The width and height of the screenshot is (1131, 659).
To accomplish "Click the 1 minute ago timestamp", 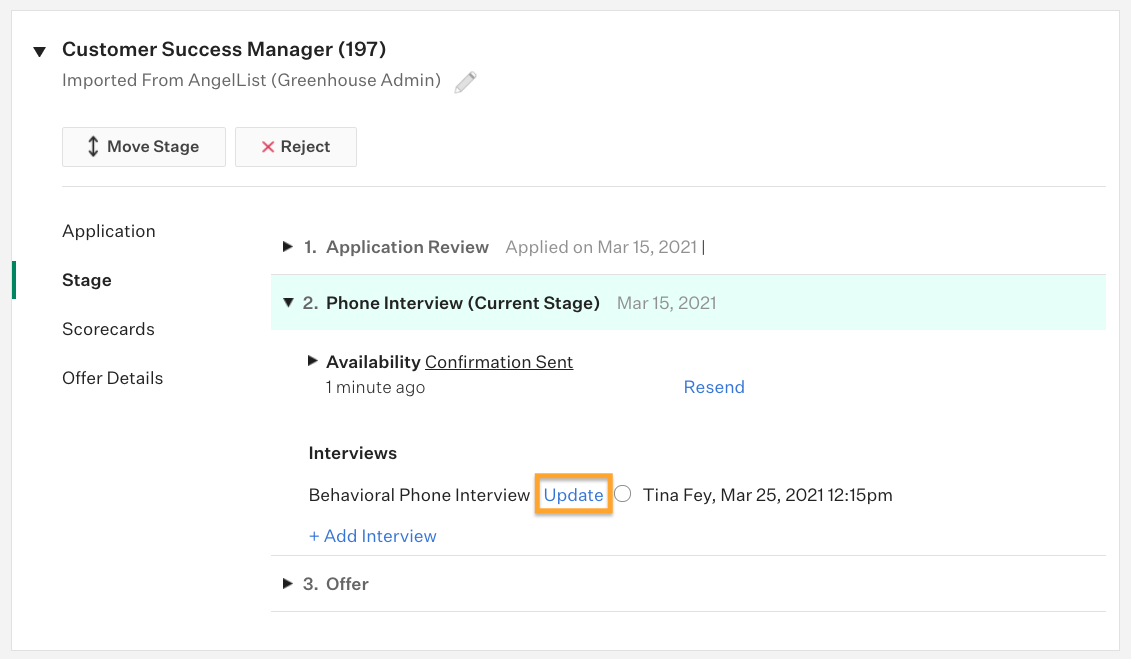I will (375, 387).
